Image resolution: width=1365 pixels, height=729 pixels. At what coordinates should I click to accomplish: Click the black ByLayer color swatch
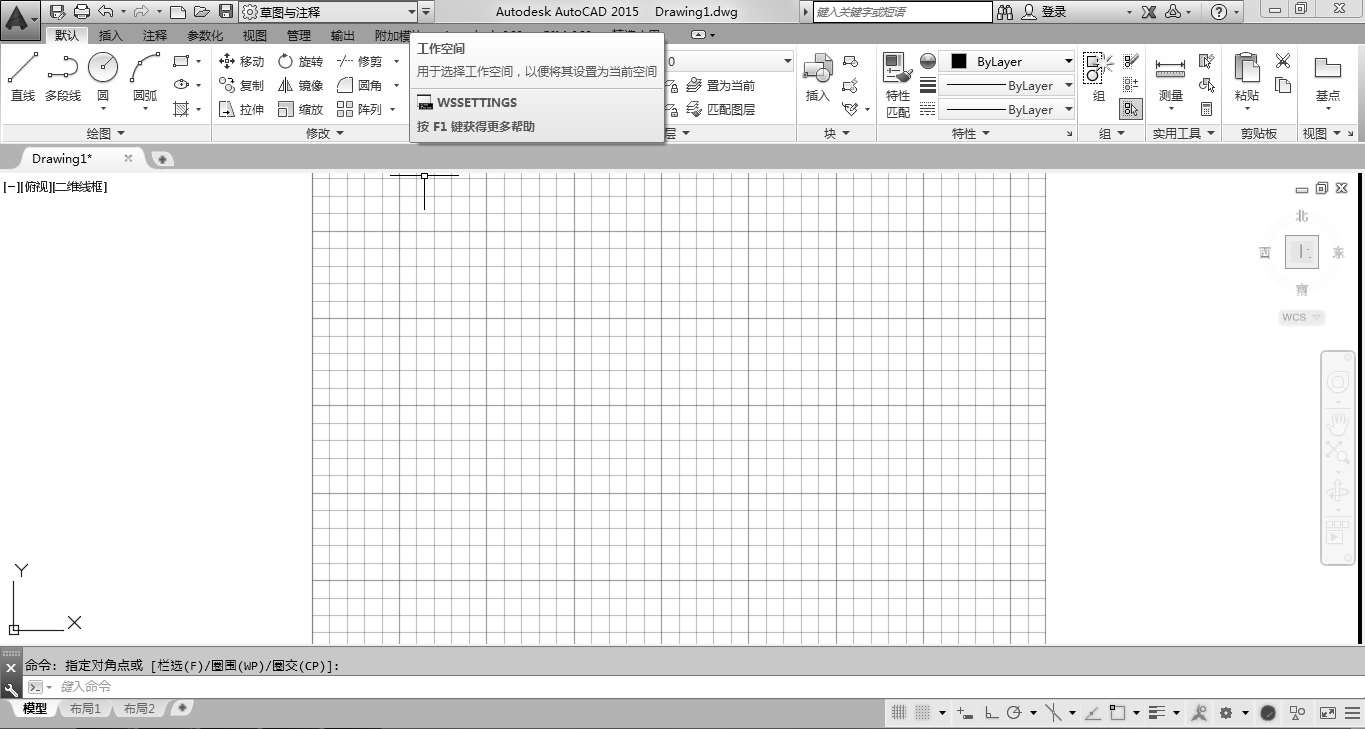(959, 61)
